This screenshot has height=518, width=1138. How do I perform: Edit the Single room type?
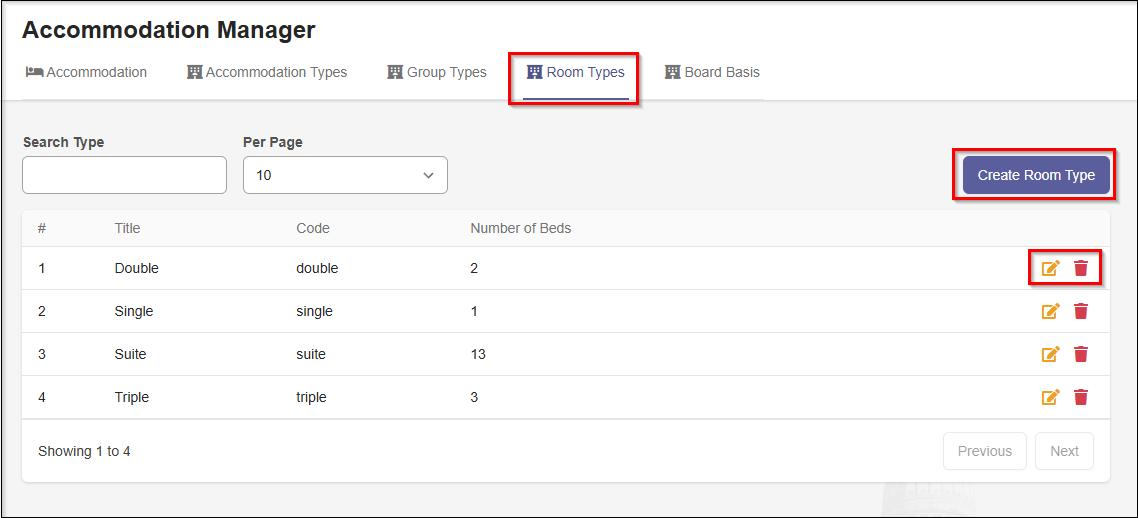1050,311
